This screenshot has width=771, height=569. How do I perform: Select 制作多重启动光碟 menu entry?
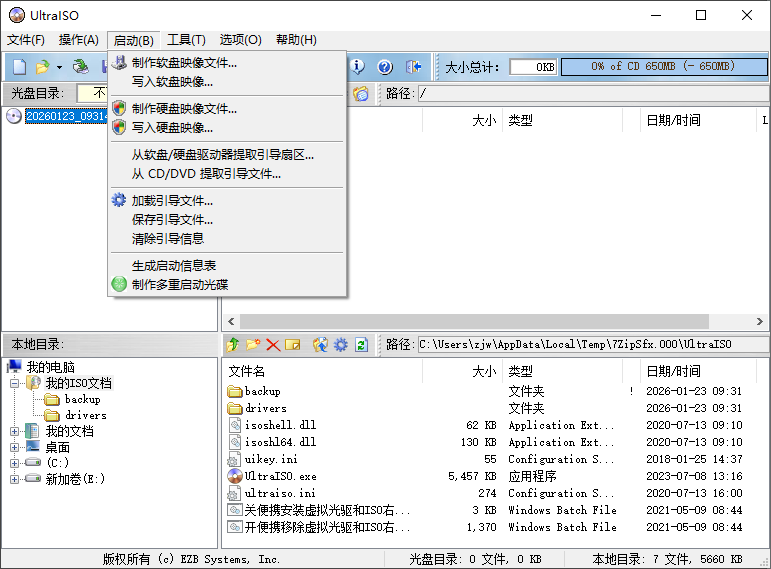click(227, 285)
